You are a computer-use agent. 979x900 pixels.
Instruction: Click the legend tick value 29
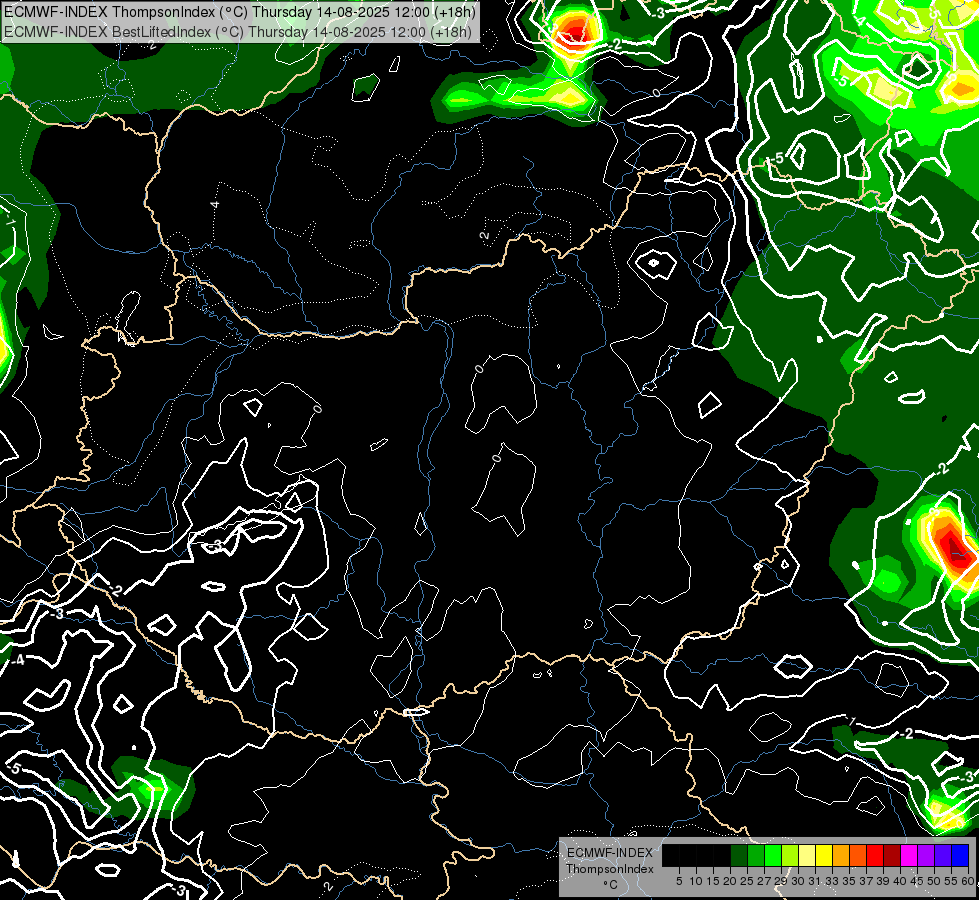pyautogui.click(x=781, y=881)
